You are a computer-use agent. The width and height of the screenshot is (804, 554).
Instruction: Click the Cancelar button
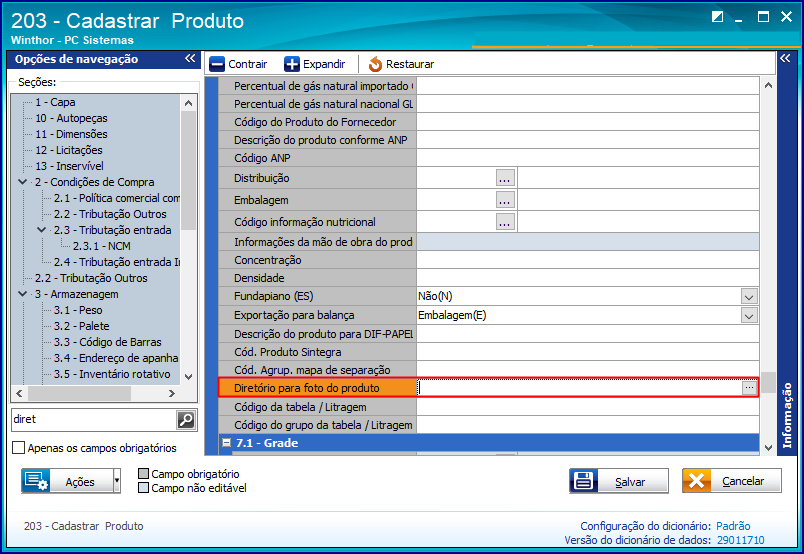732,481
